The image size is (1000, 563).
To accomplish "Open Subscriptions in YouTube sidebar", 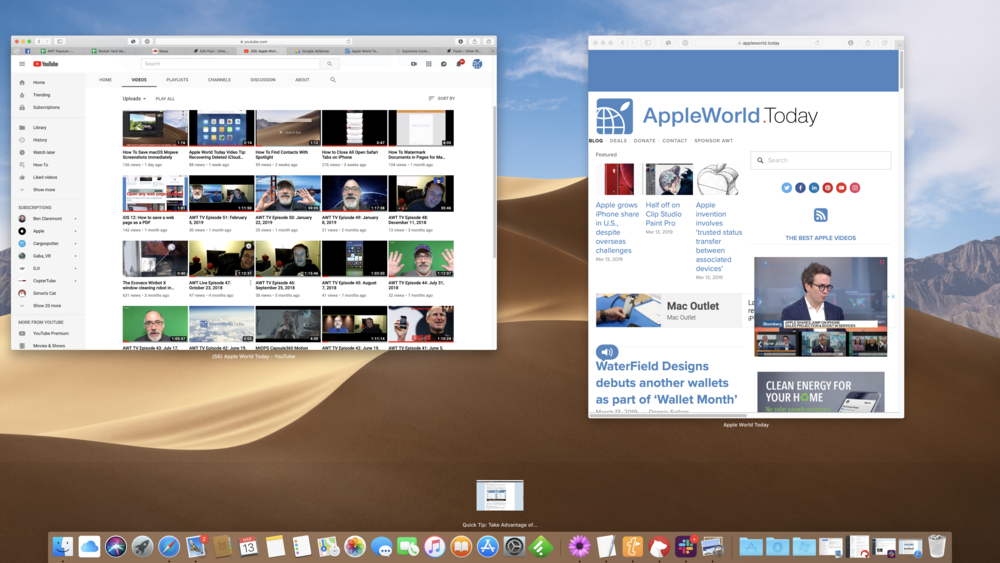I will pos(48,107).
